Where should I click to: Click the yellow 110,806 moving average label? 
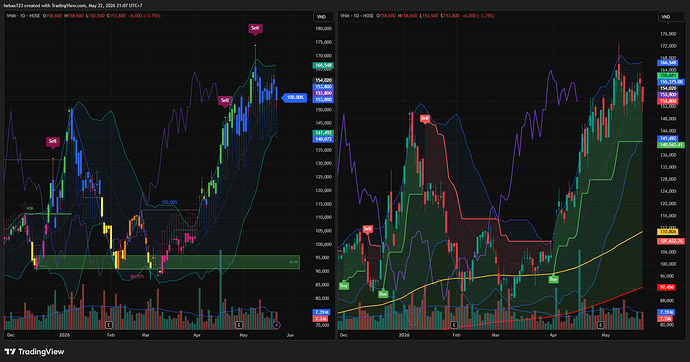click(668, 232)
